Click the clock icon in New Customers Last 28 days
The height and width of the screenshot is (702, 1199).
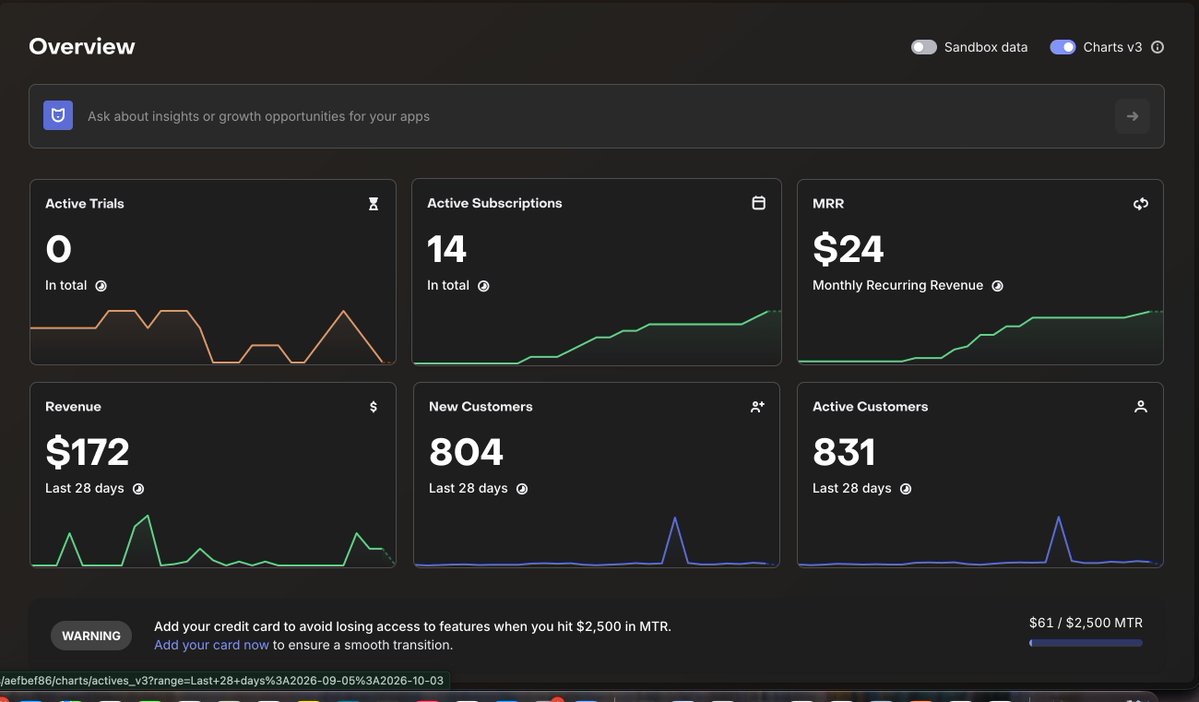click(522, 489)
